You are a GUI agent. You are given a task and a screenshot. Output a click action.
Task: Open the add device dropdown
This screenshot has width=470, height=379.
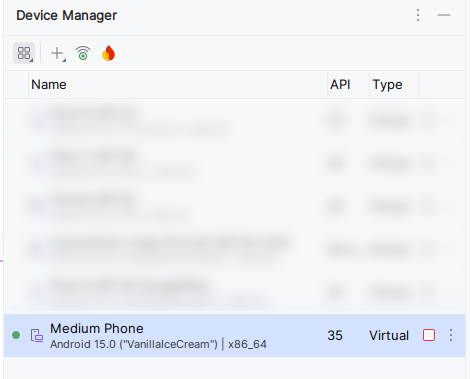click(x=58, y=53)
